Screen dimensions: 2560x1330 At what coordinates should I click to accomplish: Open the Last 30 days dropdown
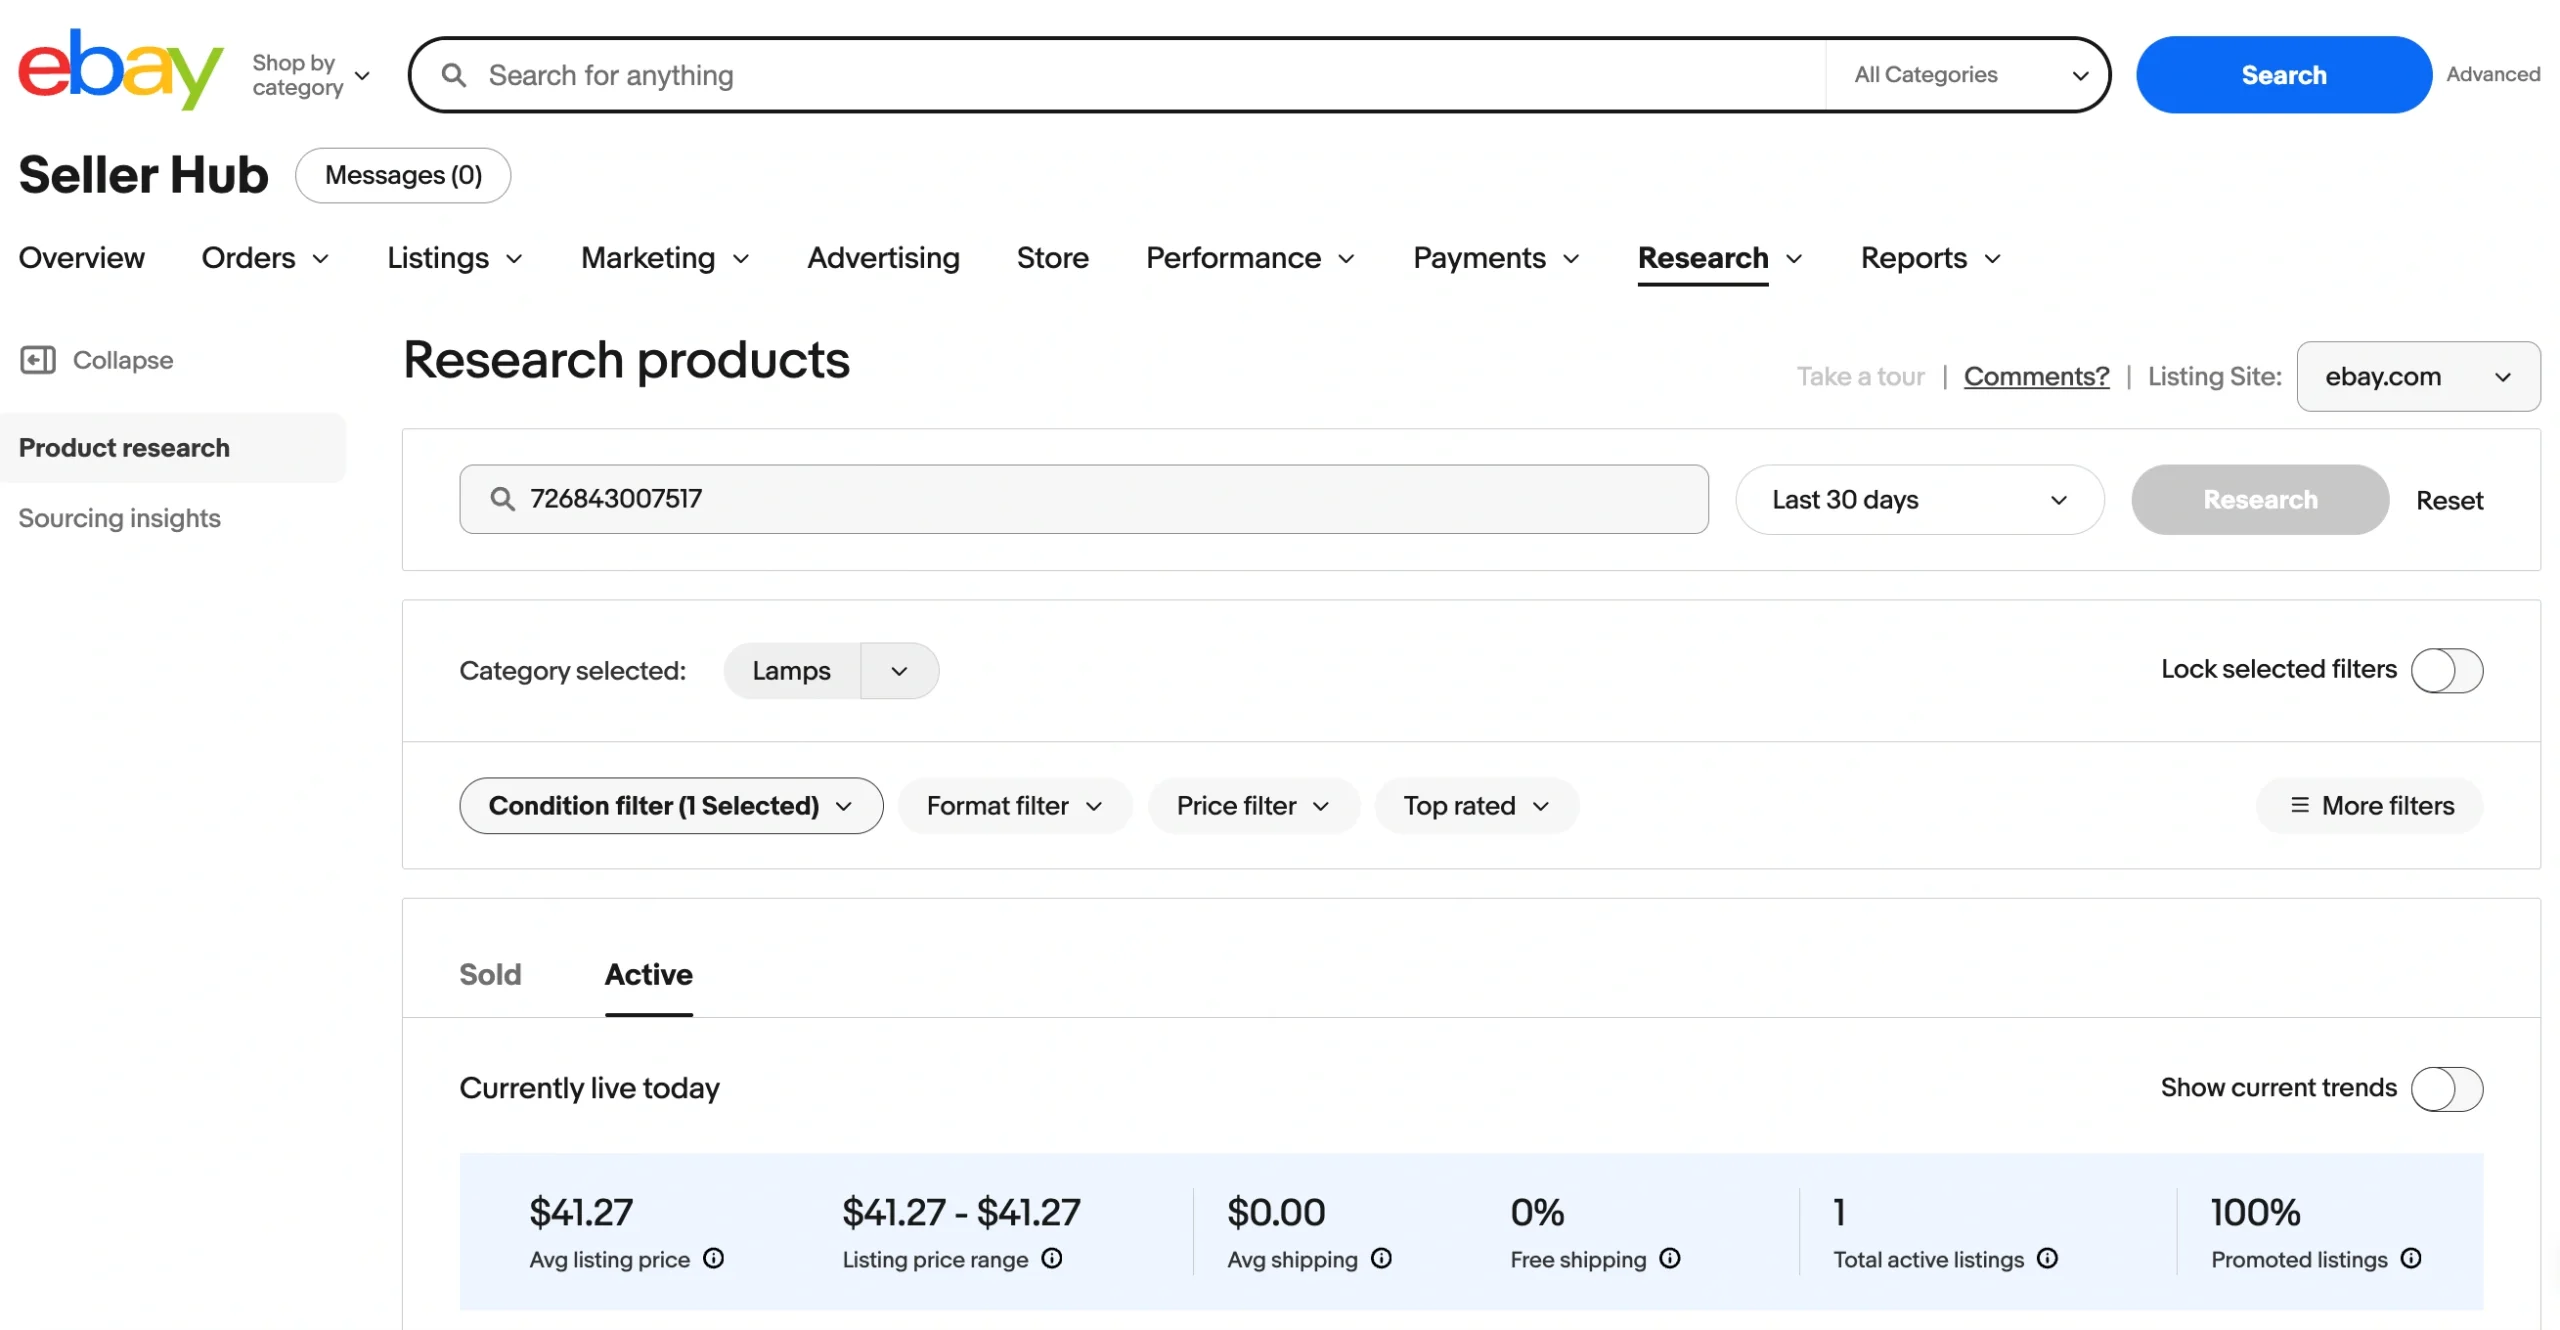point(1919,500)
